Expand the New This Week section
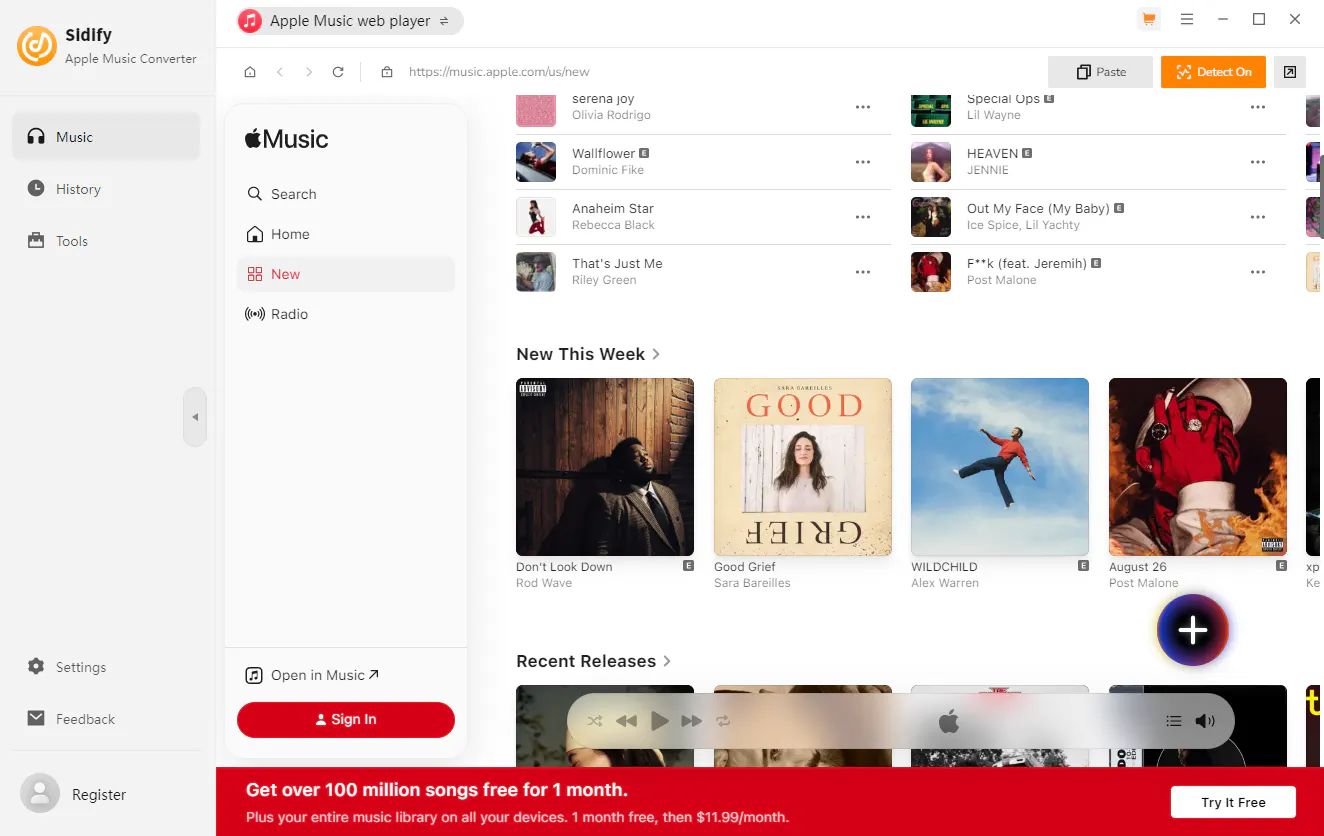This screenshot has height=836, width=1324. click(x=588, y=354)
